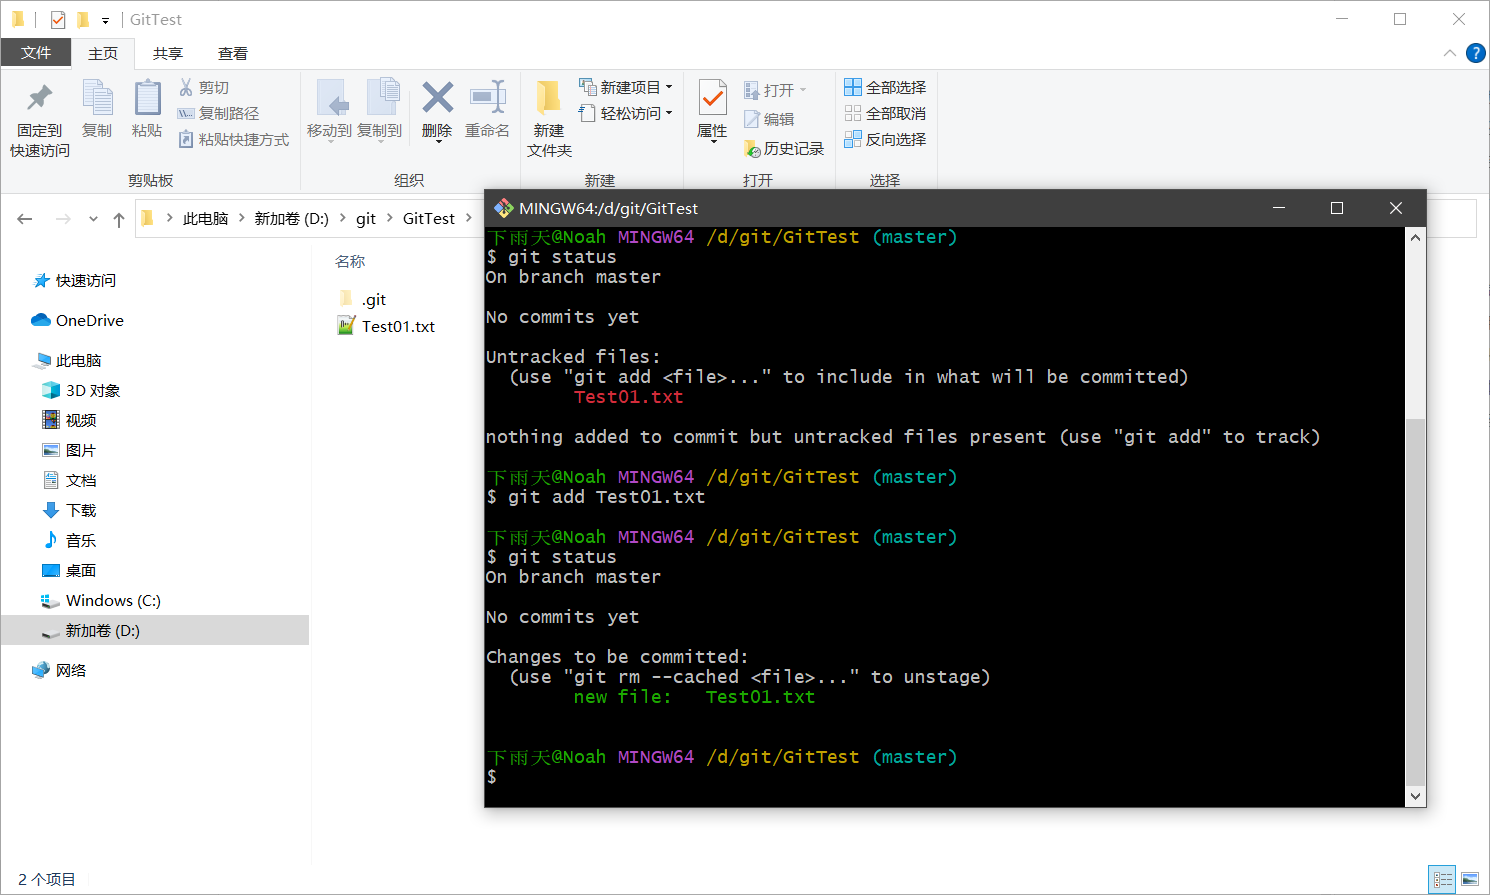Click the Properties checkmark icon
This screenshot has width=1490, height=895.
pos(712,99)
